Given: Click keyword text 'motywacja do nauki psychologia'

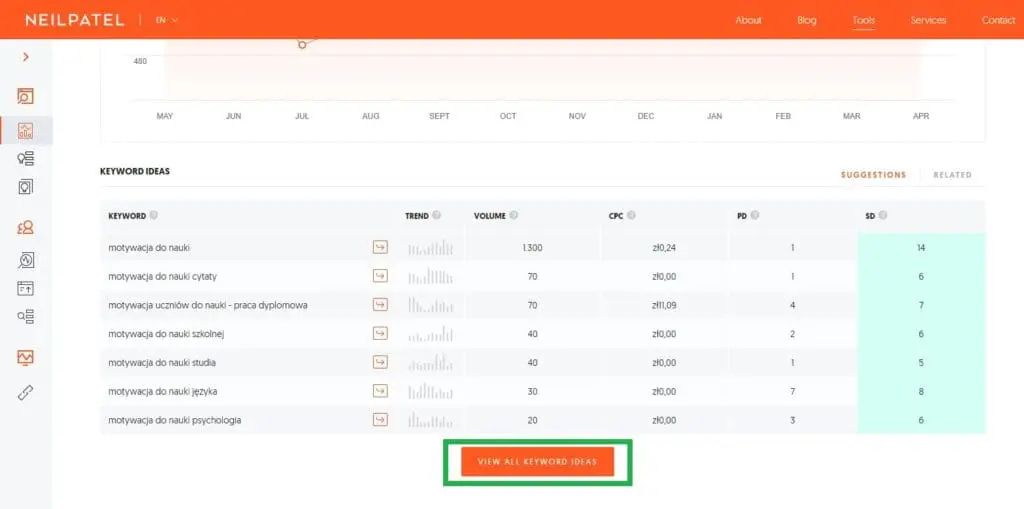Looking at the screenshot, I should coord(174,420).
